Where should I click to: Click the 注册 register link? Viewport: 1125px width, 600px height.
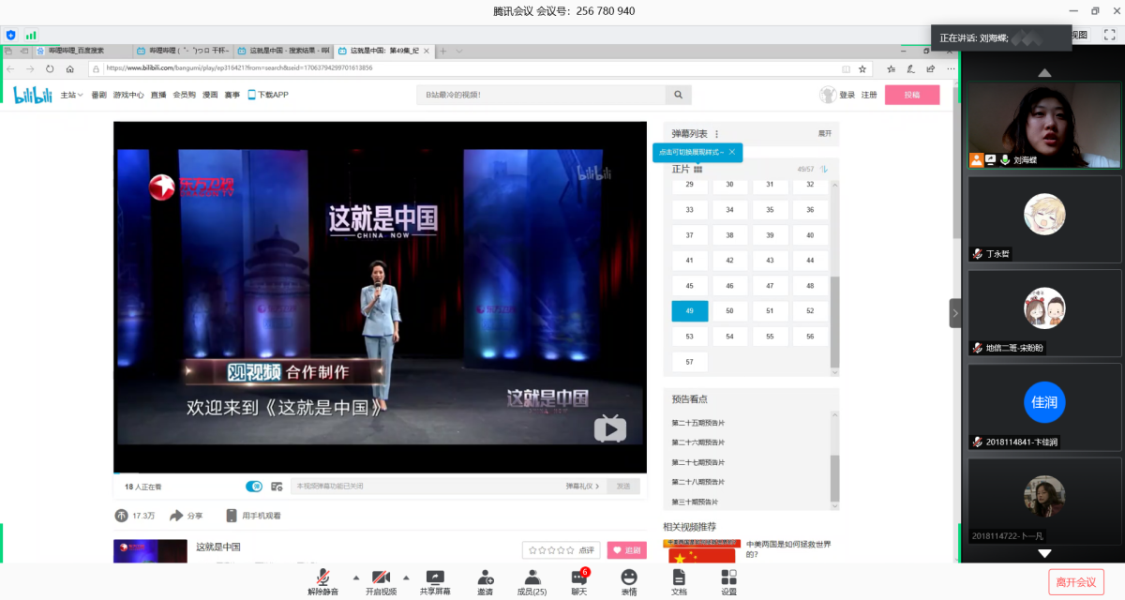click(870, 95)
